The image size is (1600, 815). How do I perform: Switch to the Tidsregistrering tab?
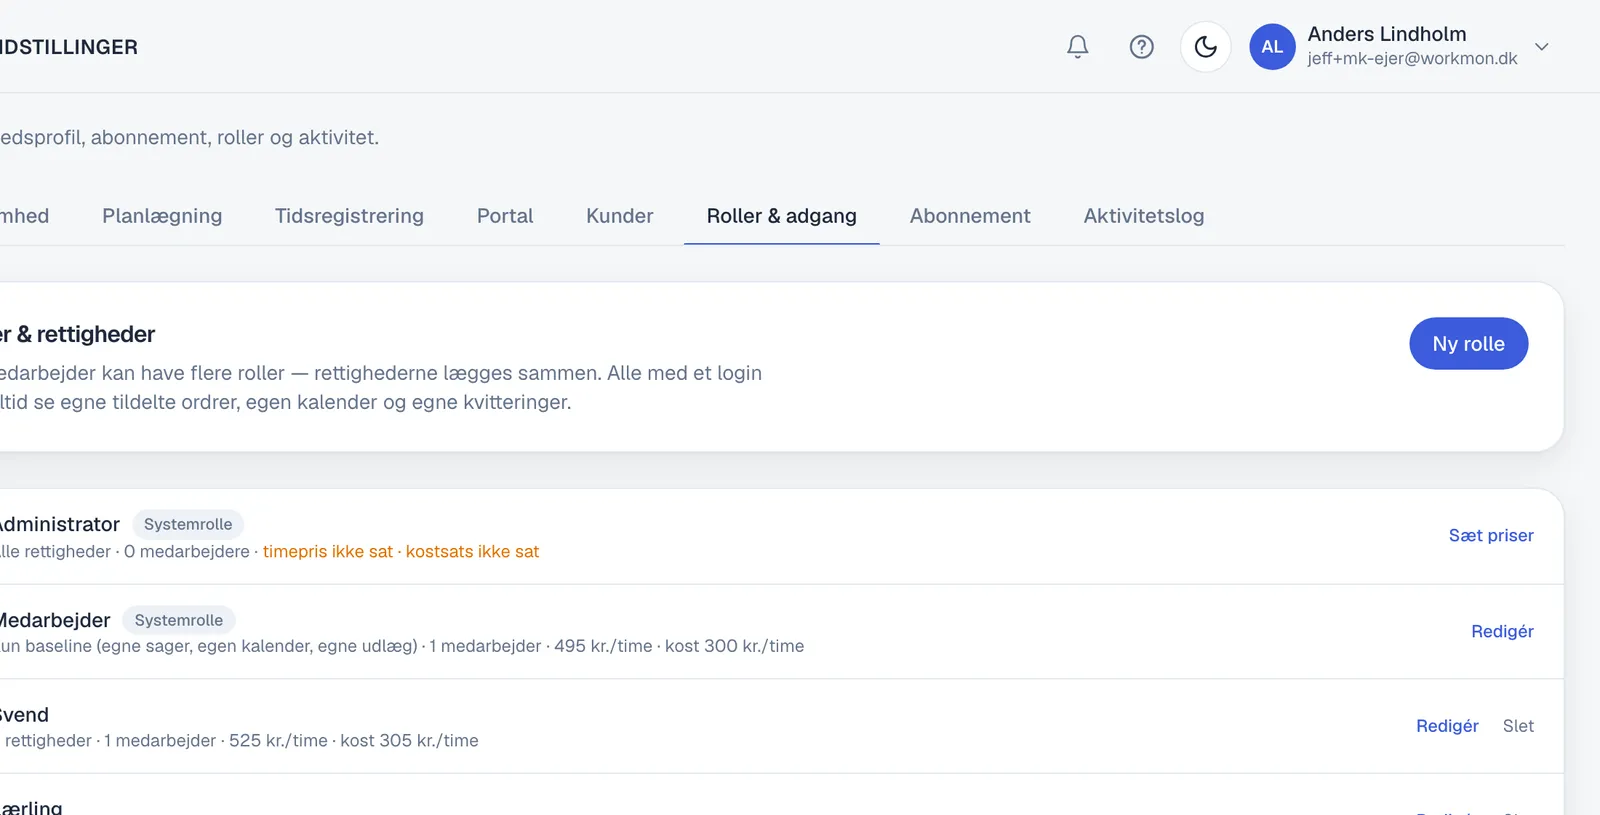[x=349, y=216]
